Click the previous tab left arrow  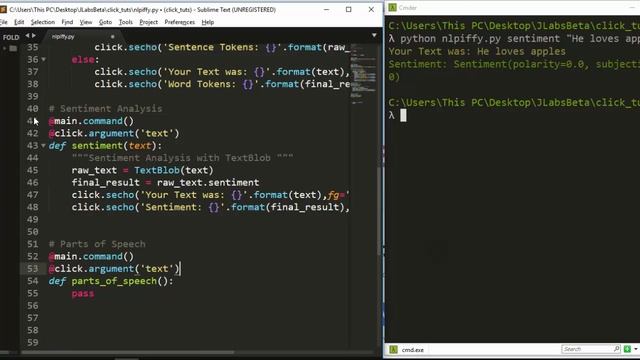[x=27, y=36]
